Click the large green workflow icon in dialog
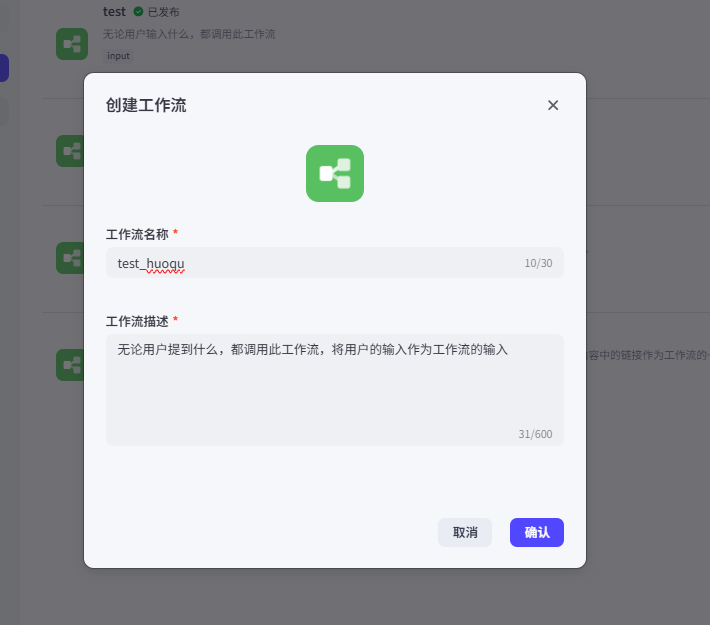The width and height of the screenshot is (710, 625). point(334,173)
